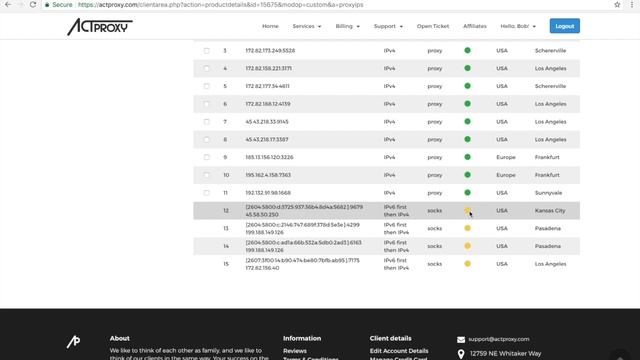The image size is (640, 360).
Task: Click the IPv4 cell in row 8
Action: click(389, 139)
